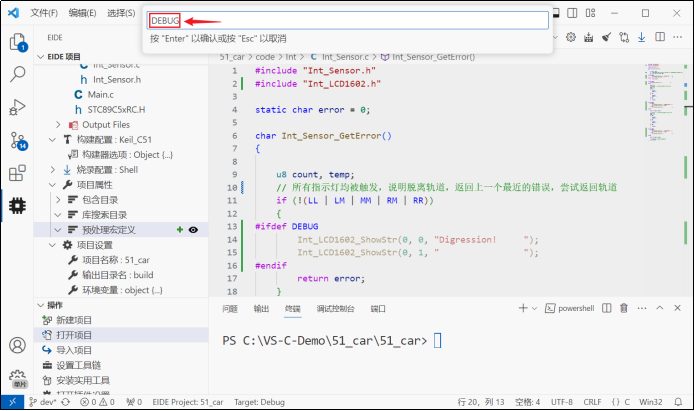
Task: Open new terminal profile dropdown arrow
Action: 535,308
